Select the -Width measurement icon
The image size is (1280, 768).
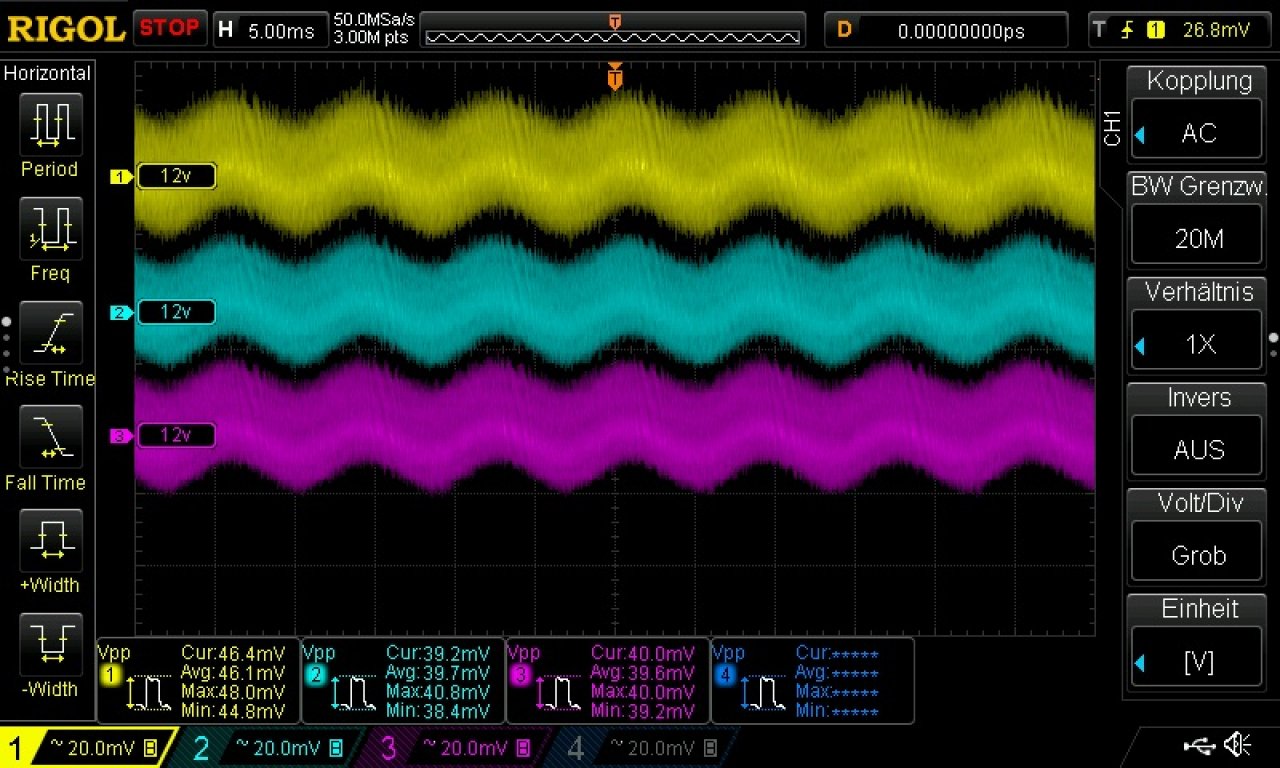coord(50,644)
